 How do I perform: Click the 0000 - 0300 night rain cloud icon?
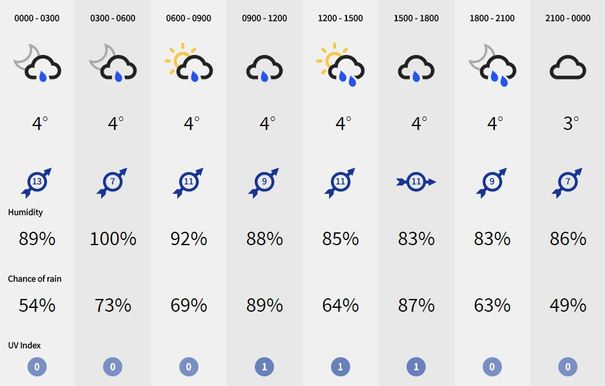pos(37,64)
